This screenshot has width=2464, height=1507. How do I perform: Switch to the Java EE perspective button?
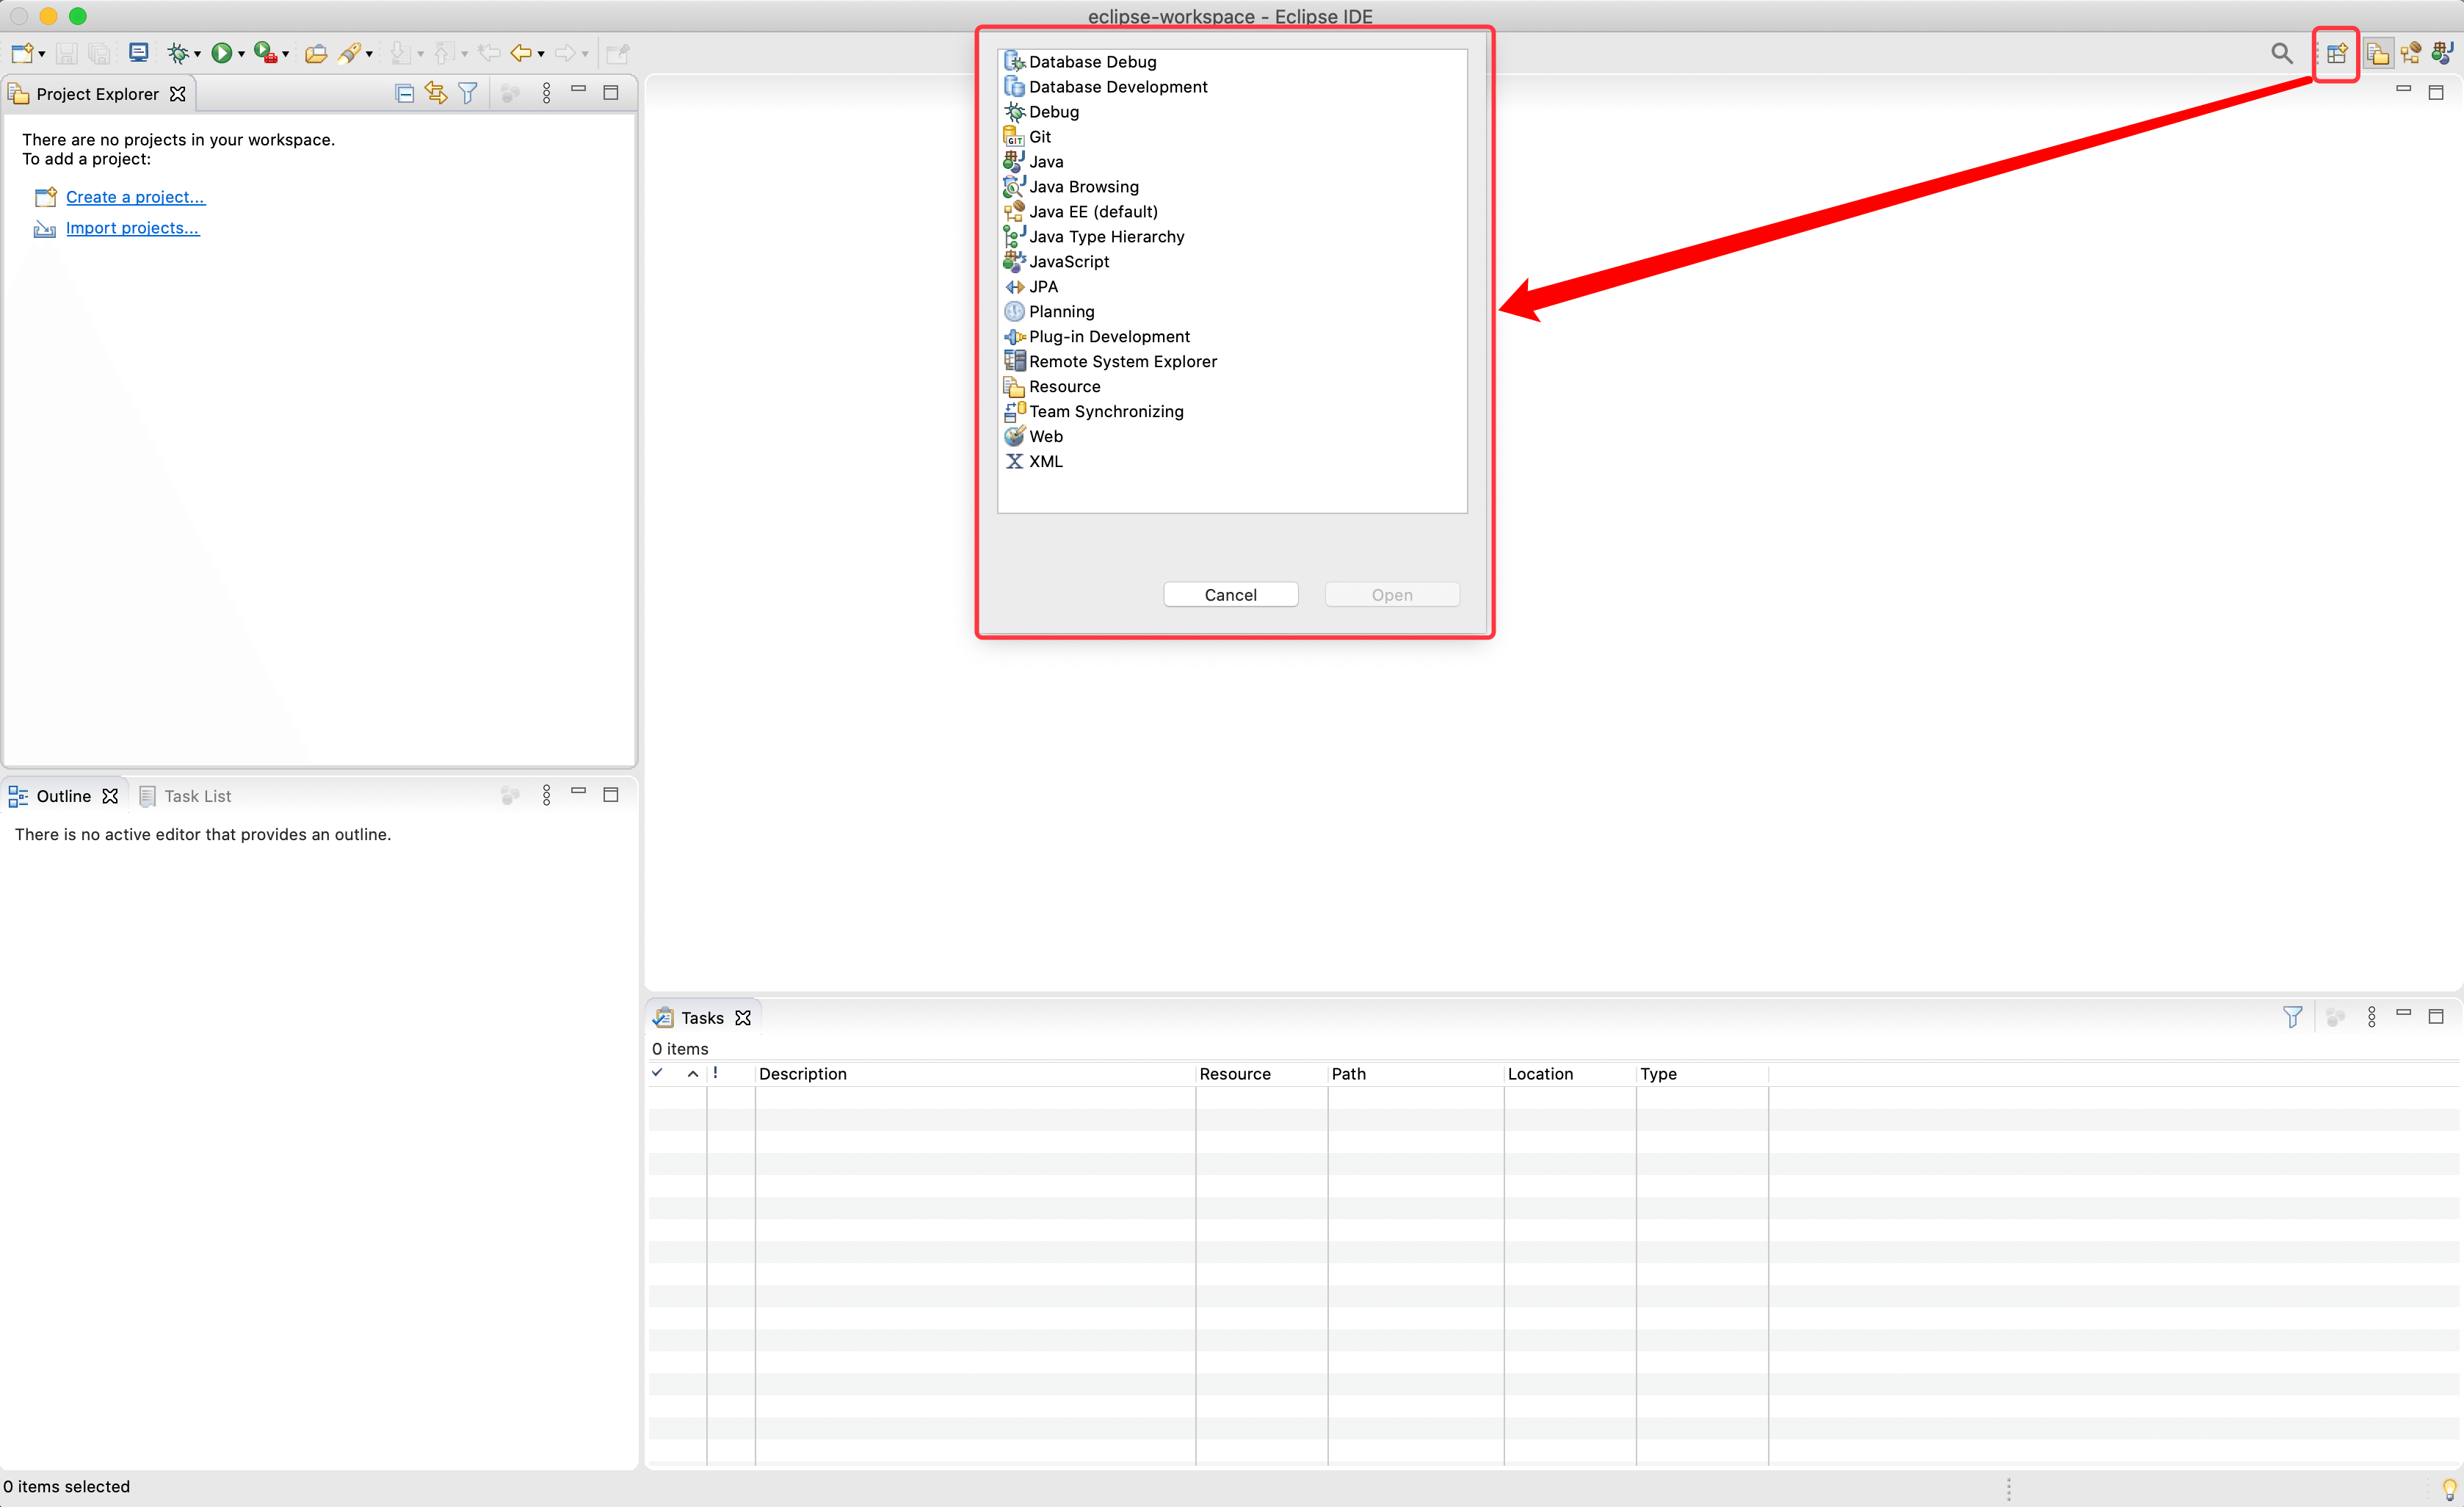click(x=2411, y=53)
